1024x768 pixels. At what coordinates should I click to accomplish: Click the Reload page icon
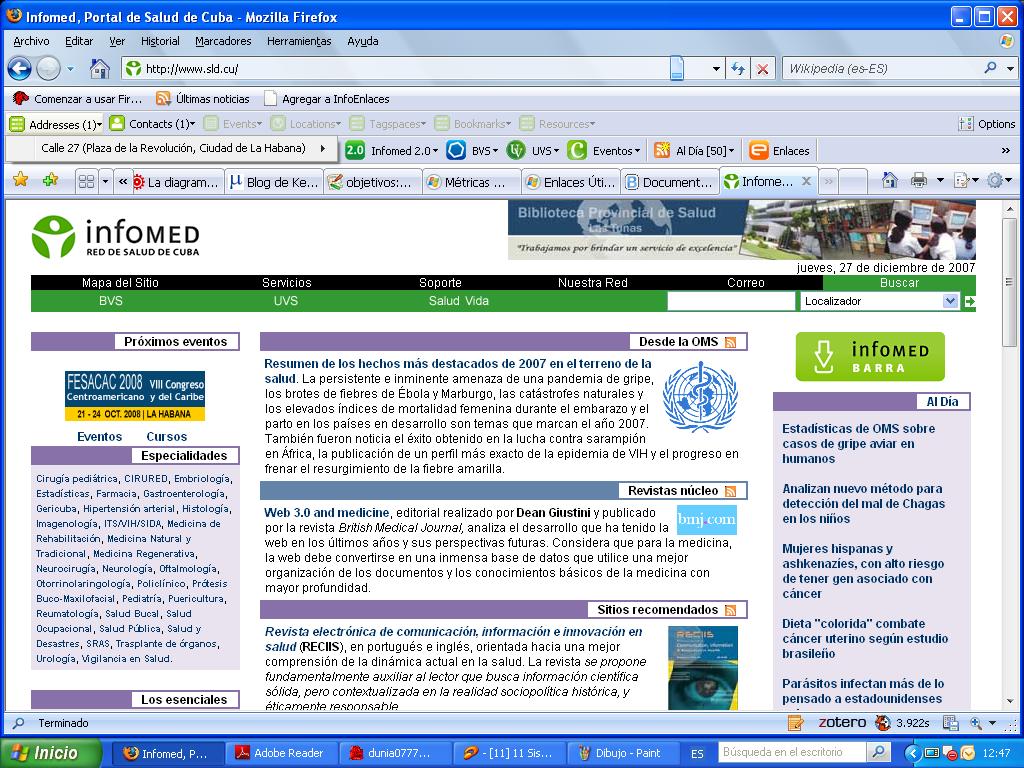(x=738, y=69)
